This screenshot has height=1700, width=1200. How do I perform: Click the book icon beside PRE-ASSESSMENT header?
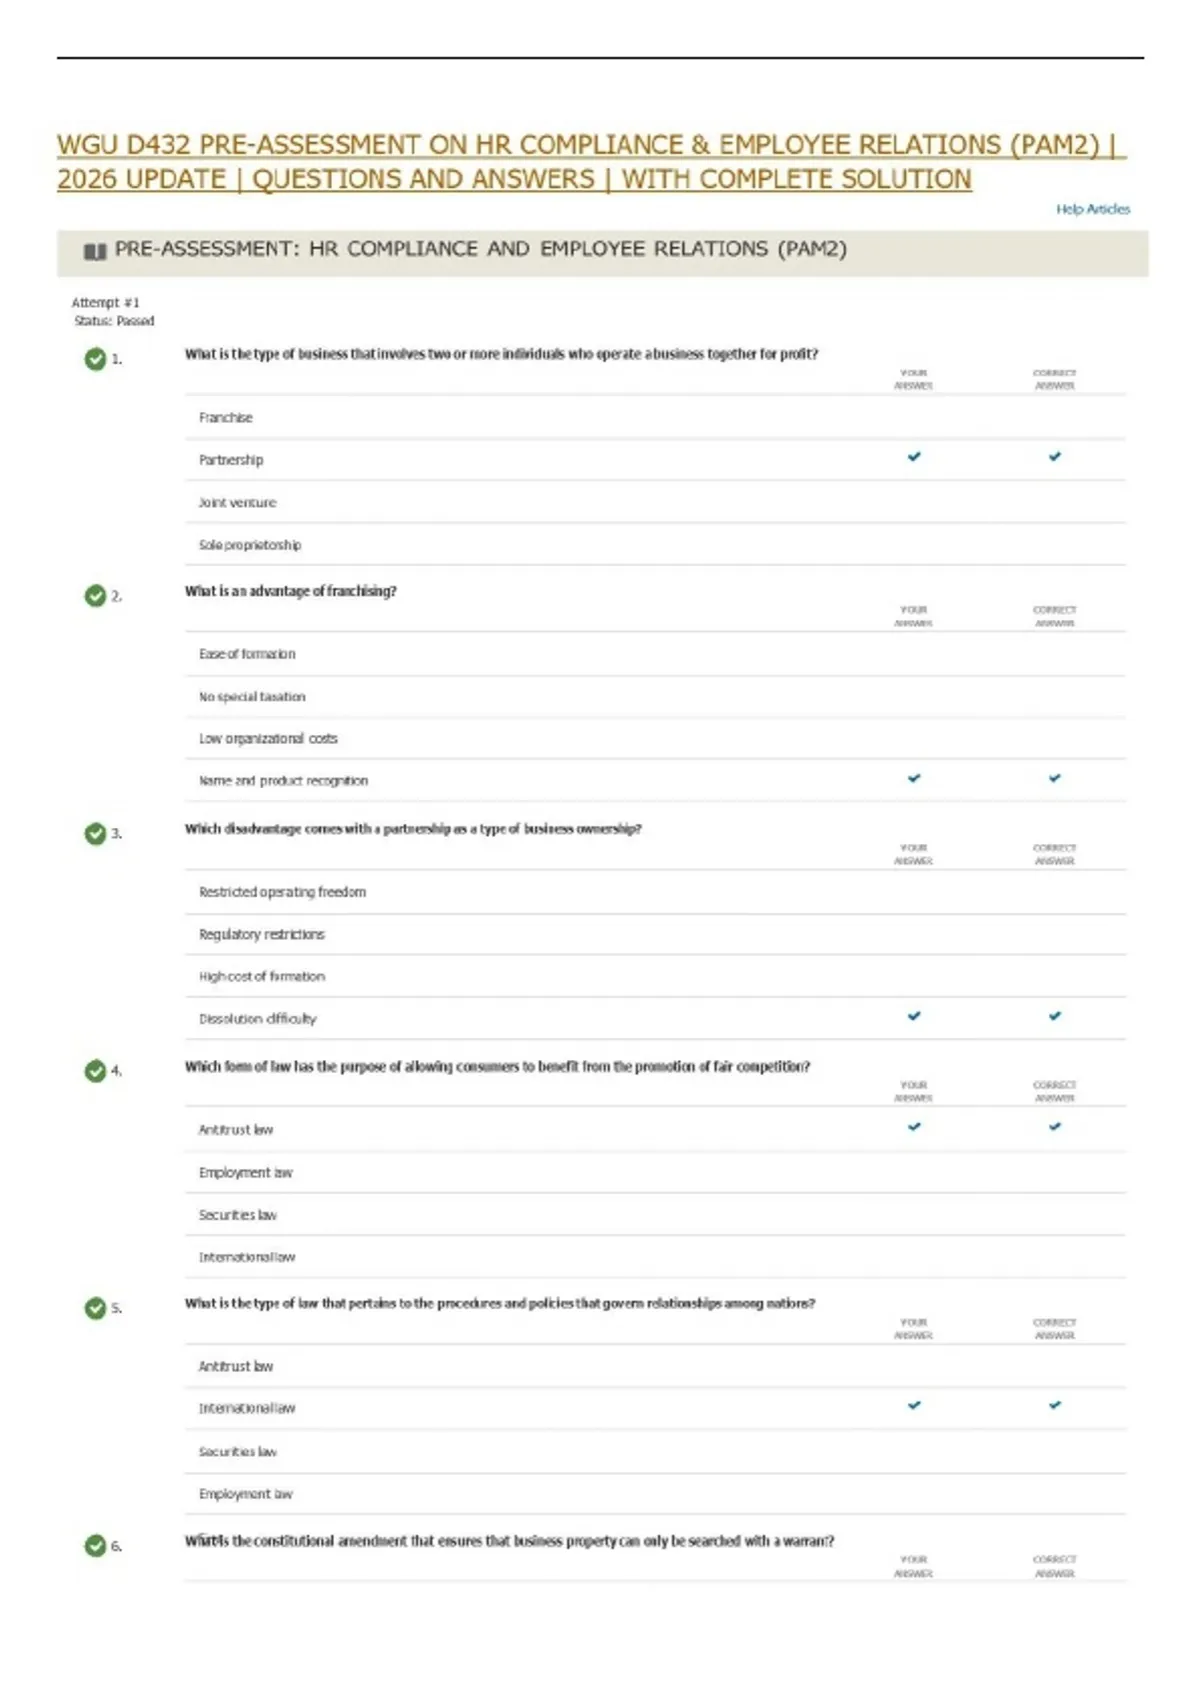(95, 251)
